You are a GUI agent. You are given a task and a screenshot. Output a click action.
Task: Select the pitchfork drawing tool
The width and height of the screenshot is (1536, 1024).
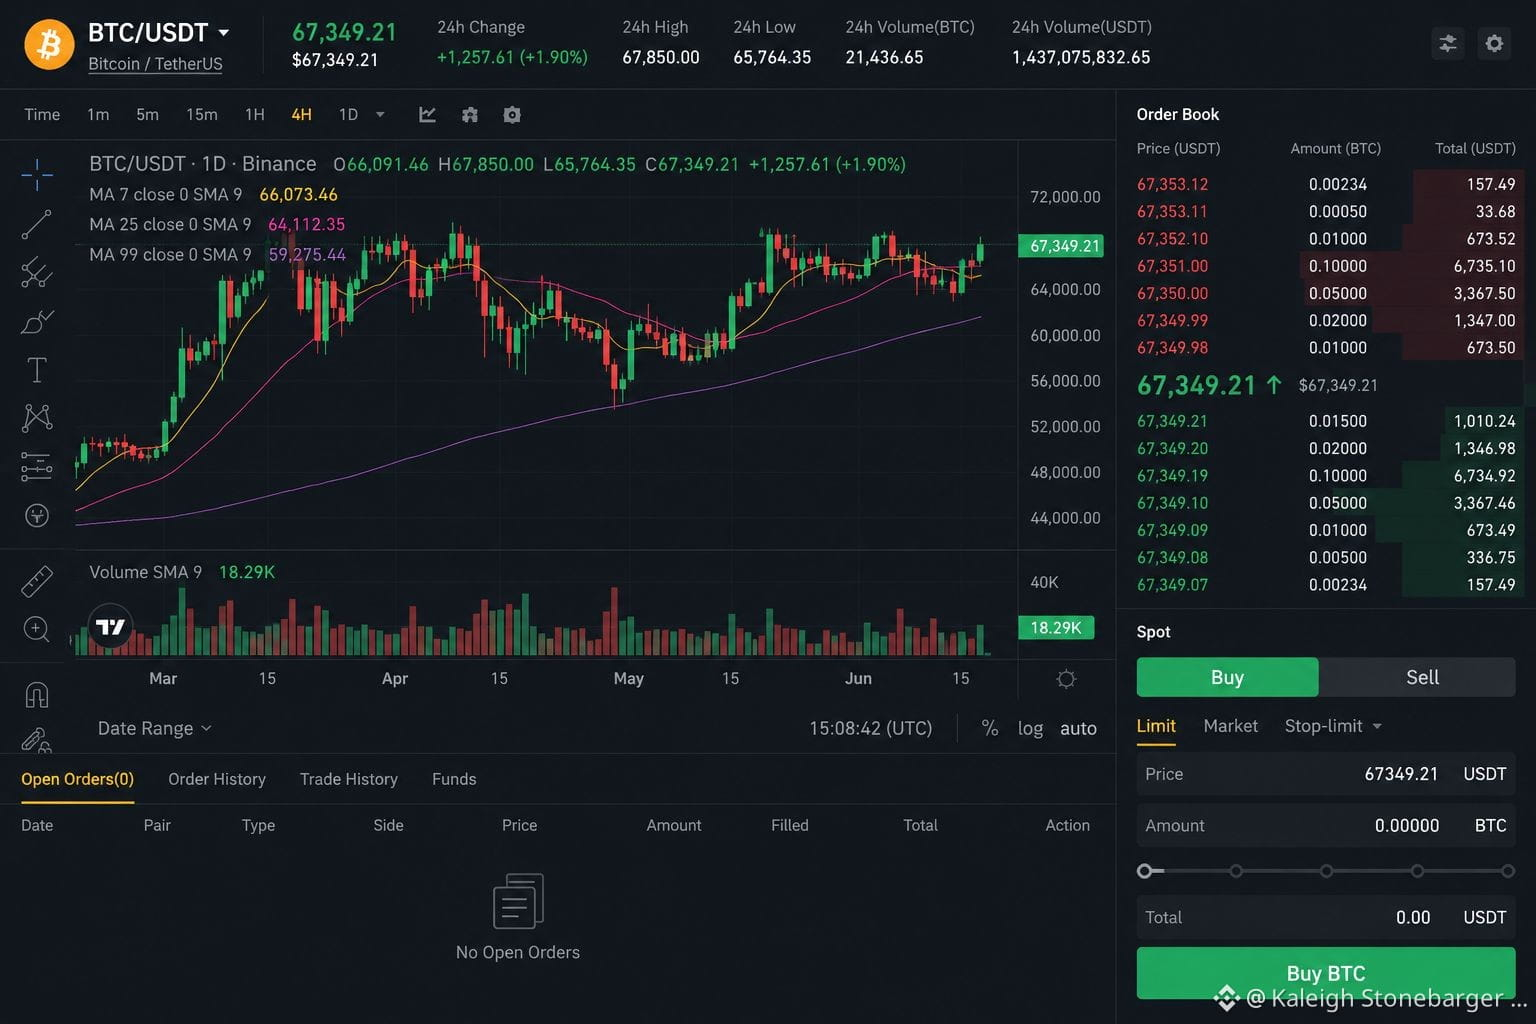click(x=37, y=272)
